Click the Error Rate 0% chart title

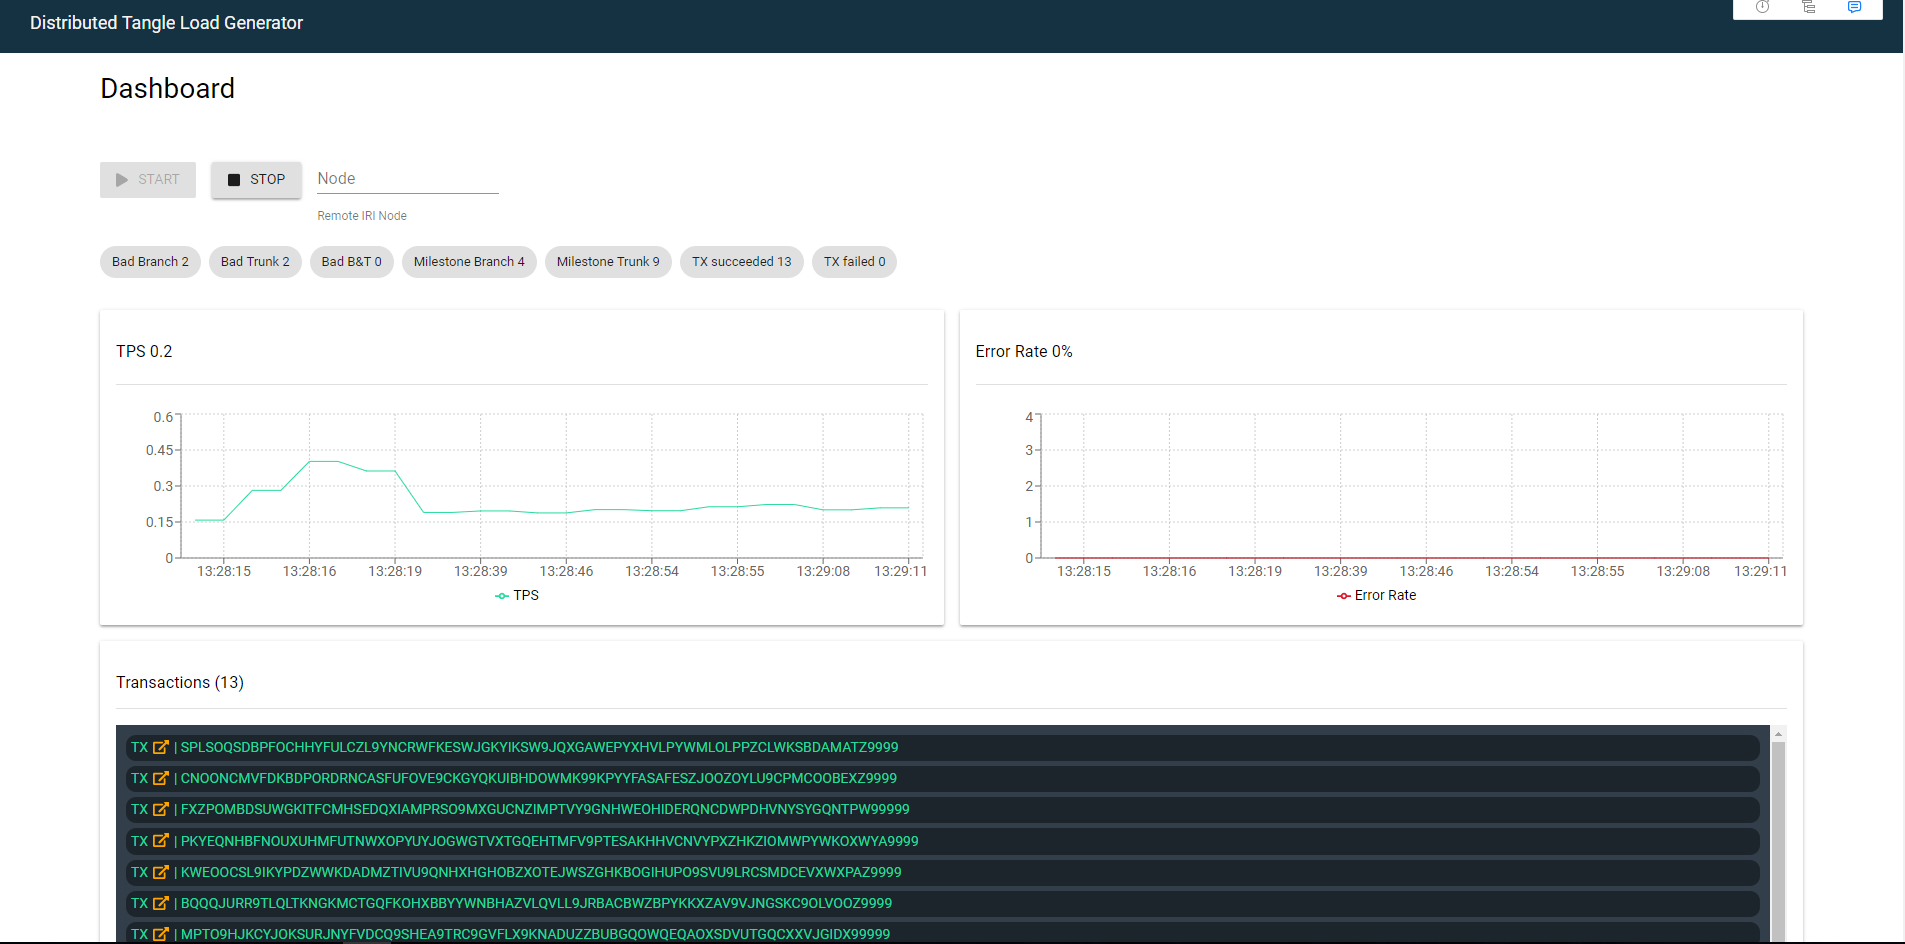coord(1024,351)
